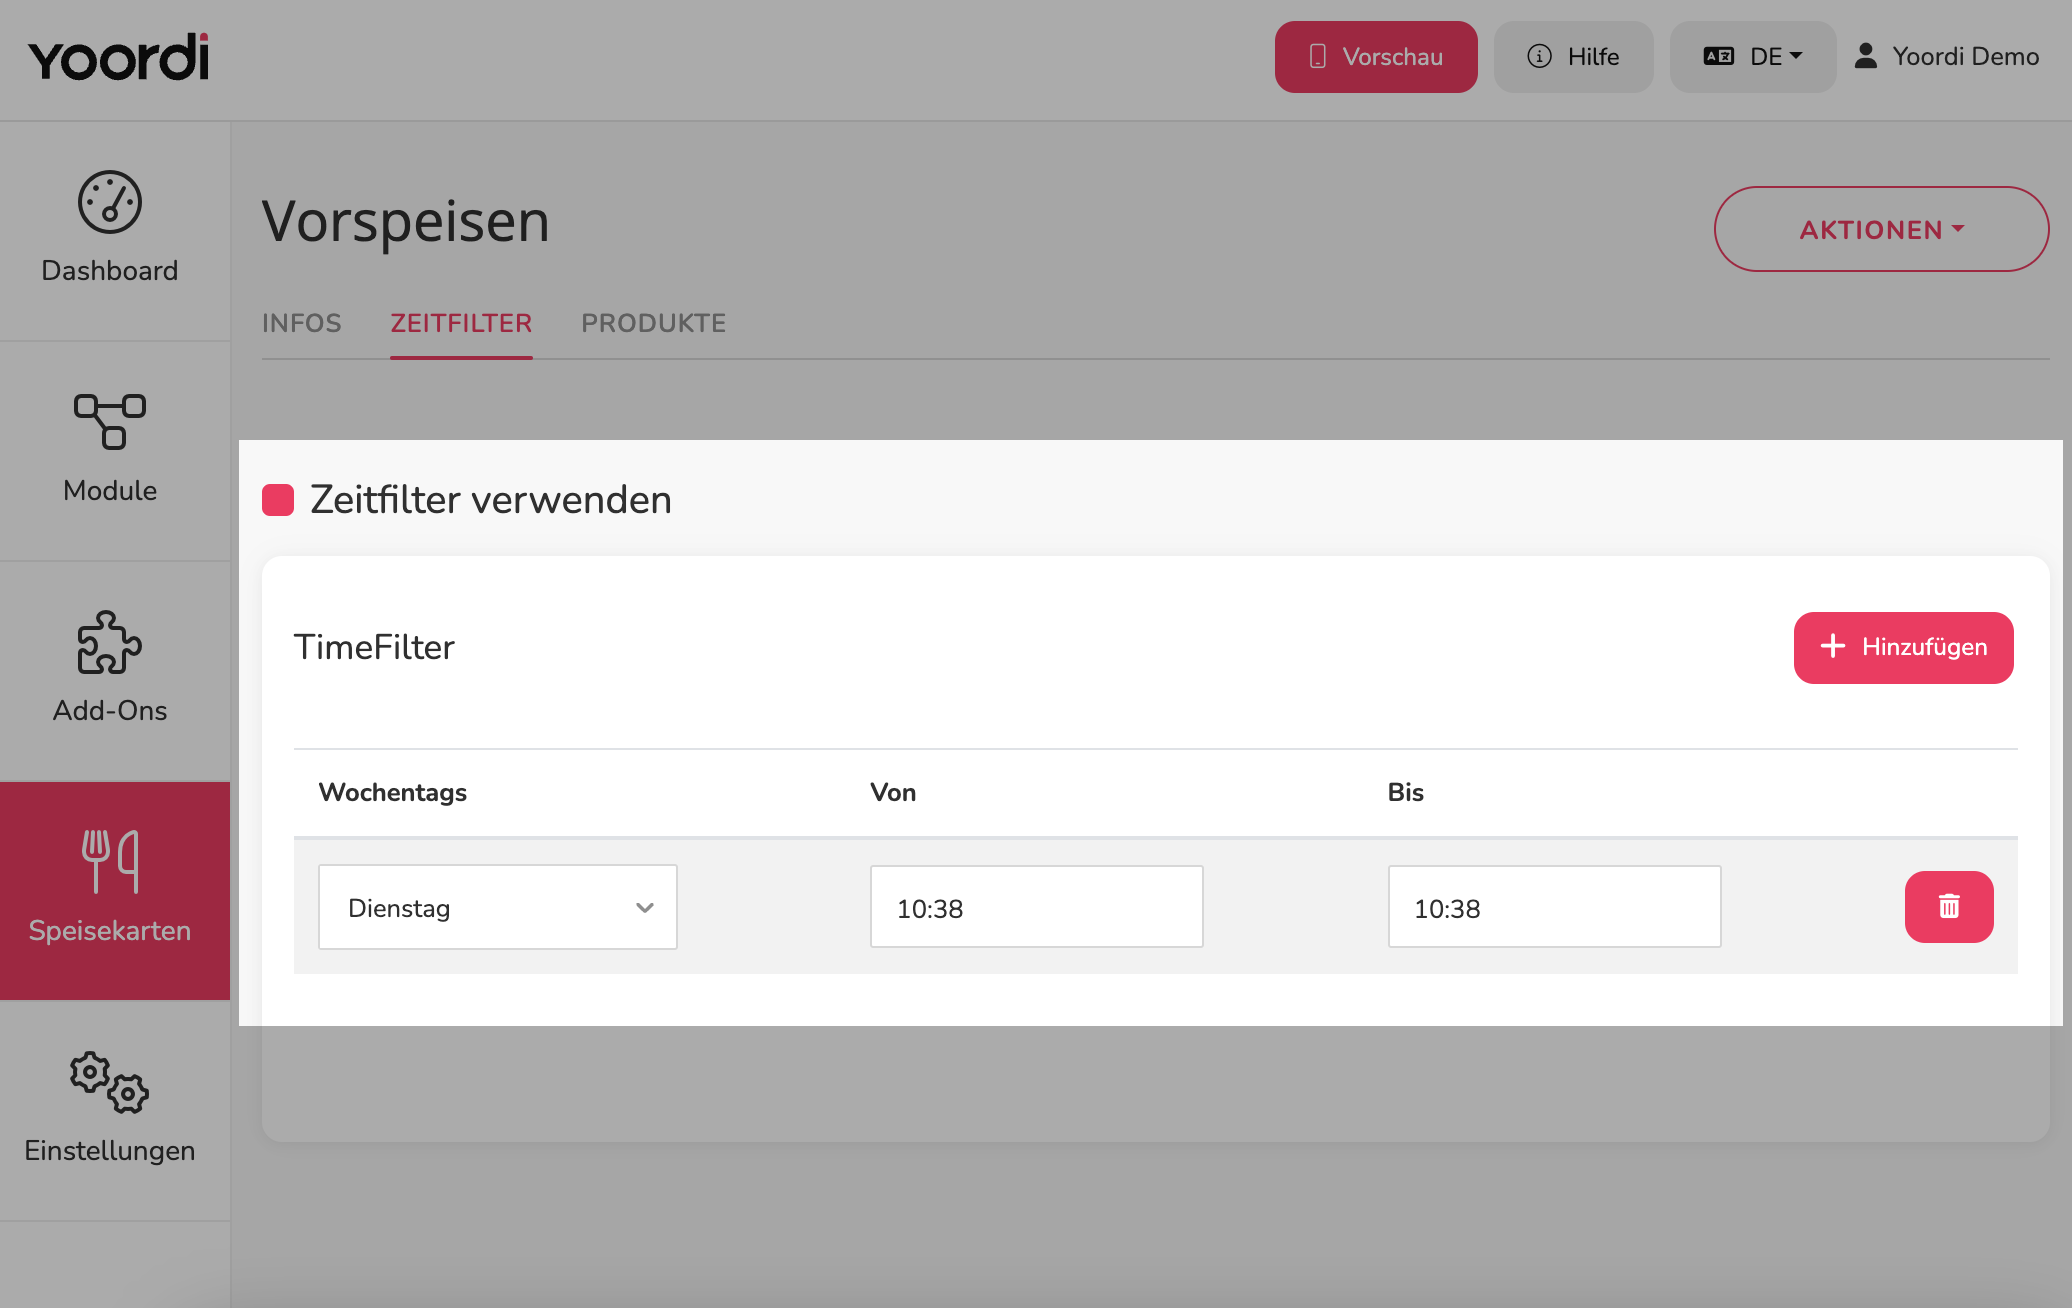The image size is (2072, 1308).
Task: Click the Yoordi Demo user account
Action: (x=1946, y=56)
